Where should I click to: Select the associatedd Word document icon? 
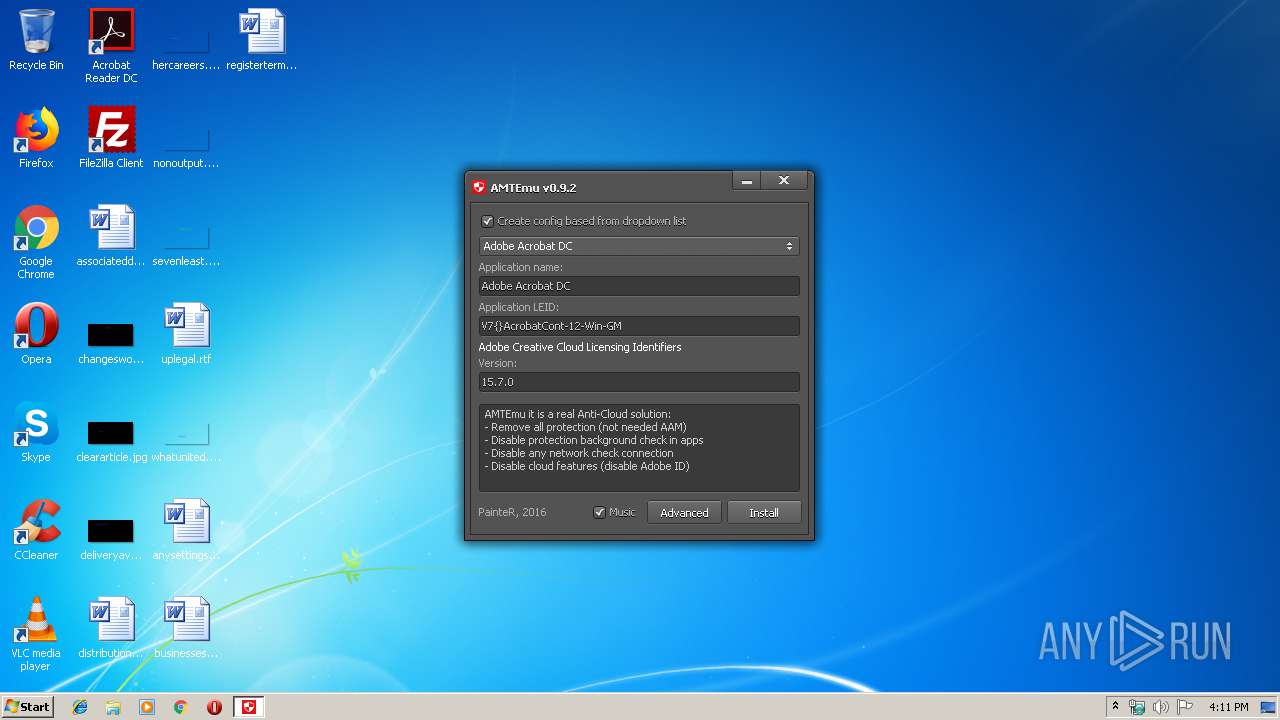coord(111,236)
